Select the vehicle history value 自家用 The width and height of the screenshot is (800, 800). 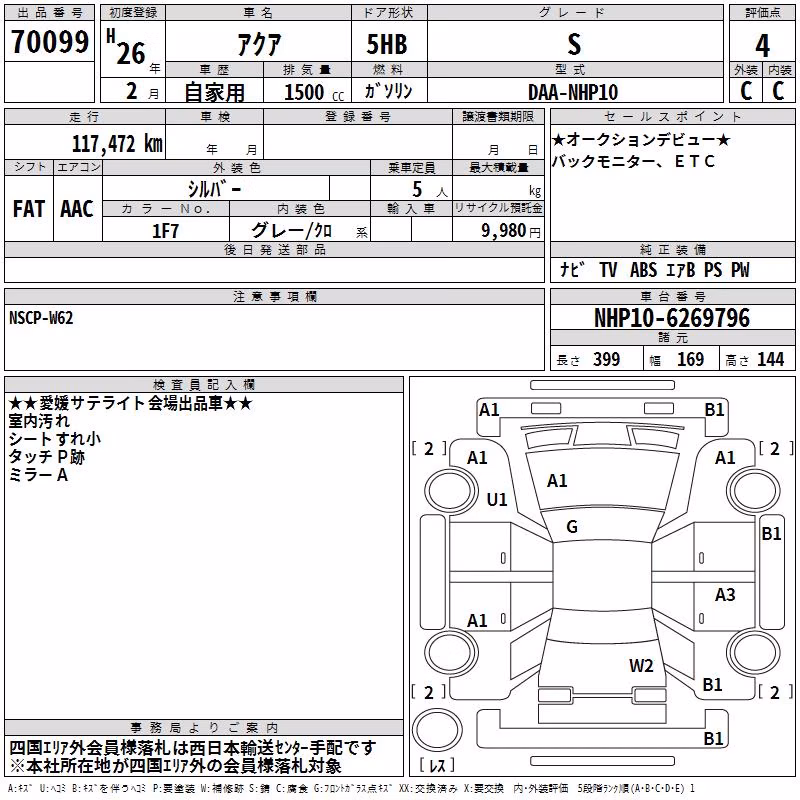point(214,92)
